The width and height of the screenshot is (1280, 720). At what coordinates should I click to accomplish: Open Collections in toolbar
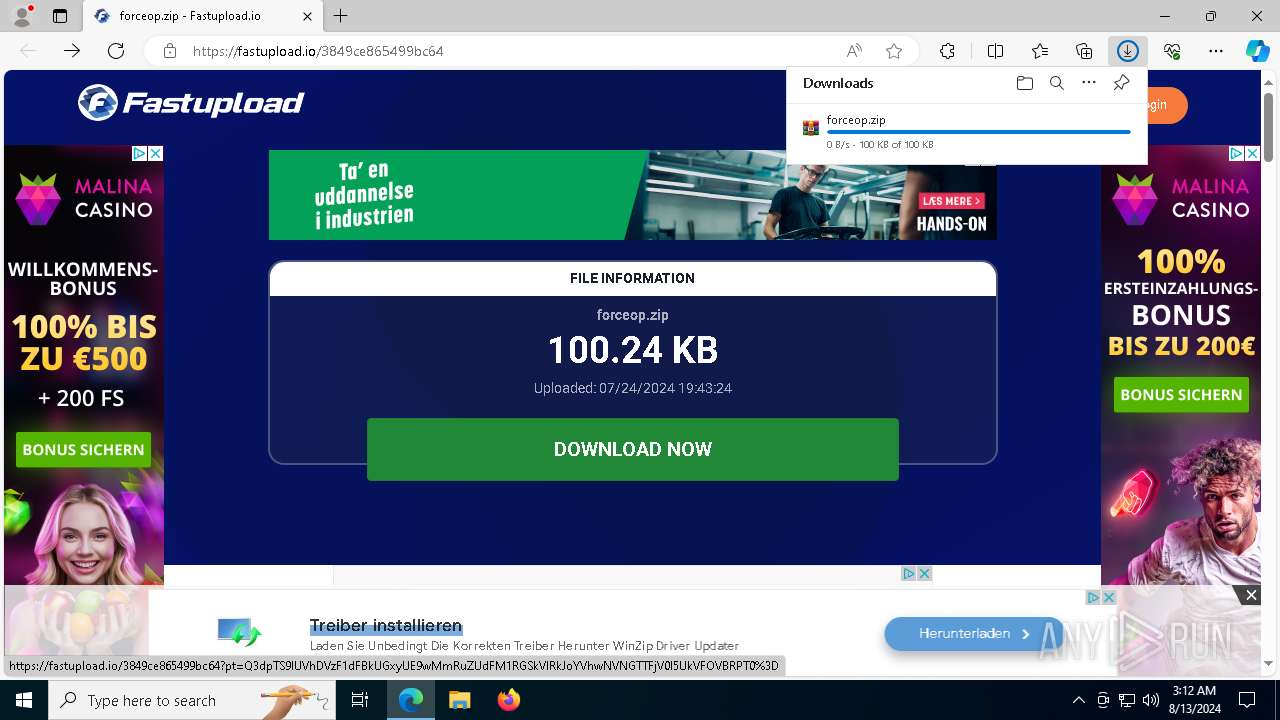click(1084, 51)
